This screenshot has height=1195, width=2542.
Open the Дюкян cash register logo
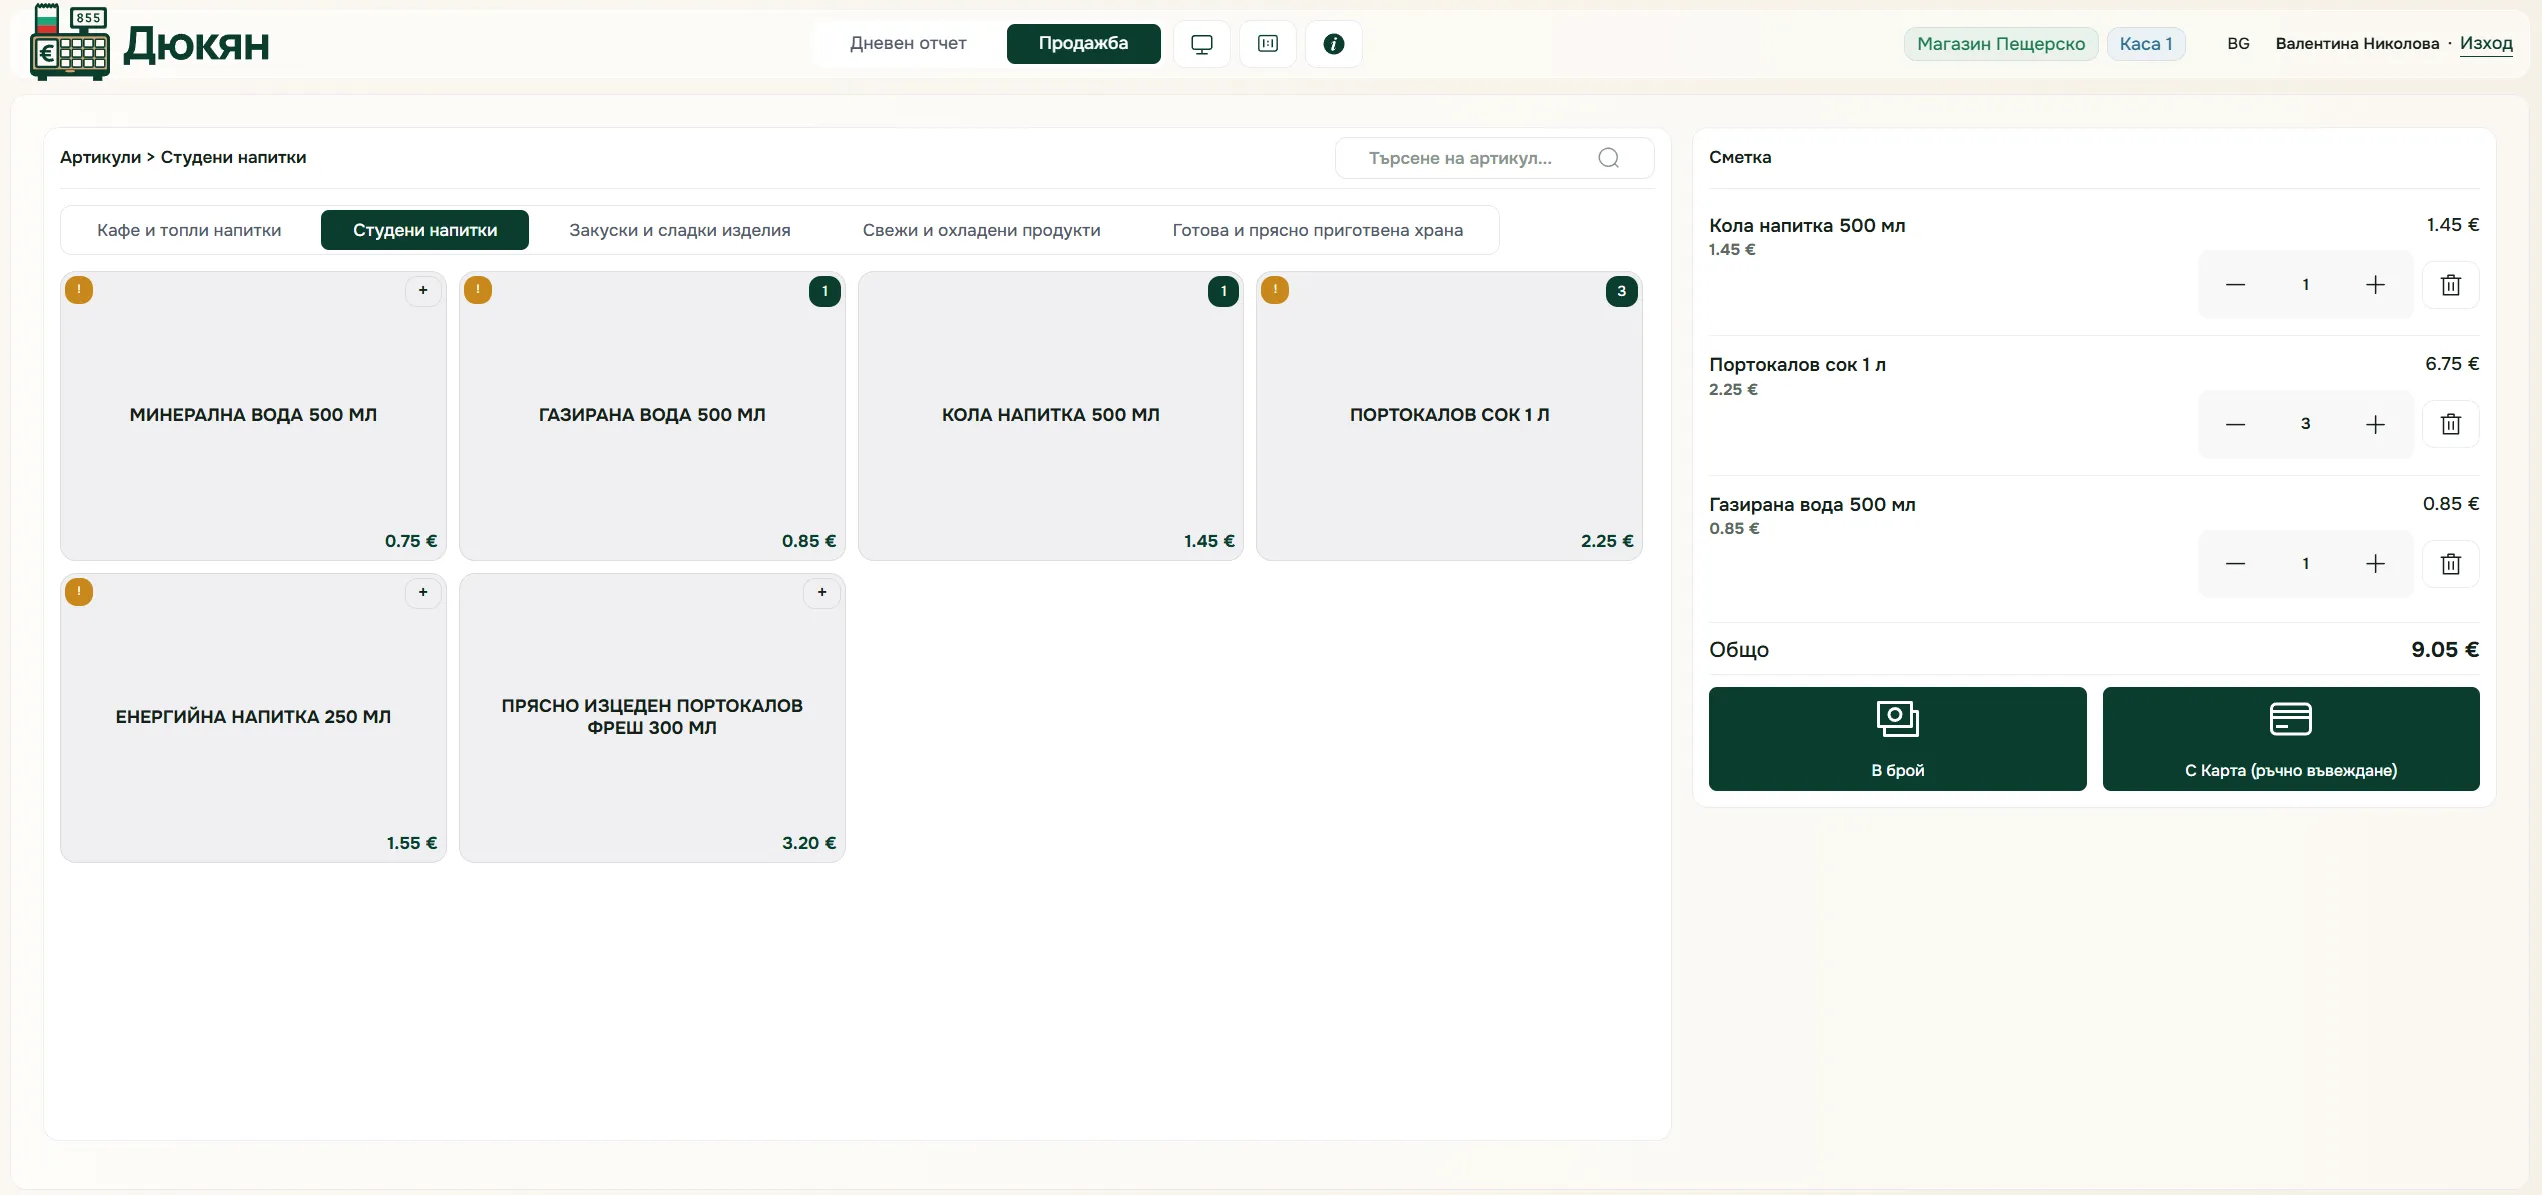click(x=150, y=42)
